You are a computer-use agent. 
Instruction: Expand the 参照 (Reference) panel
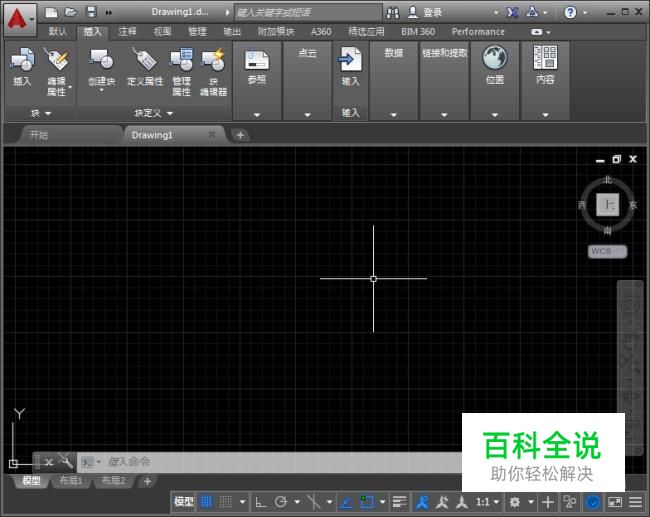pos(257,114)
